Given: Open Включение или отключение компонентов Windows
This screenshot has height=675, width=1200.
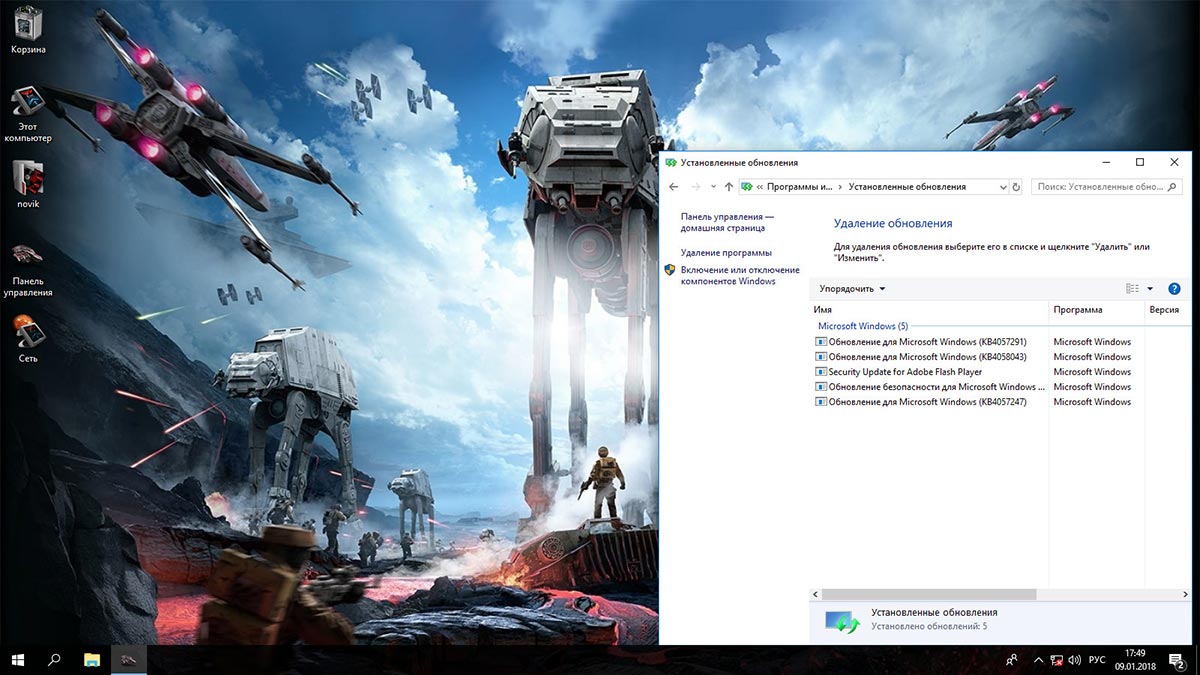Looking at the screenshot, I should 740,275.
